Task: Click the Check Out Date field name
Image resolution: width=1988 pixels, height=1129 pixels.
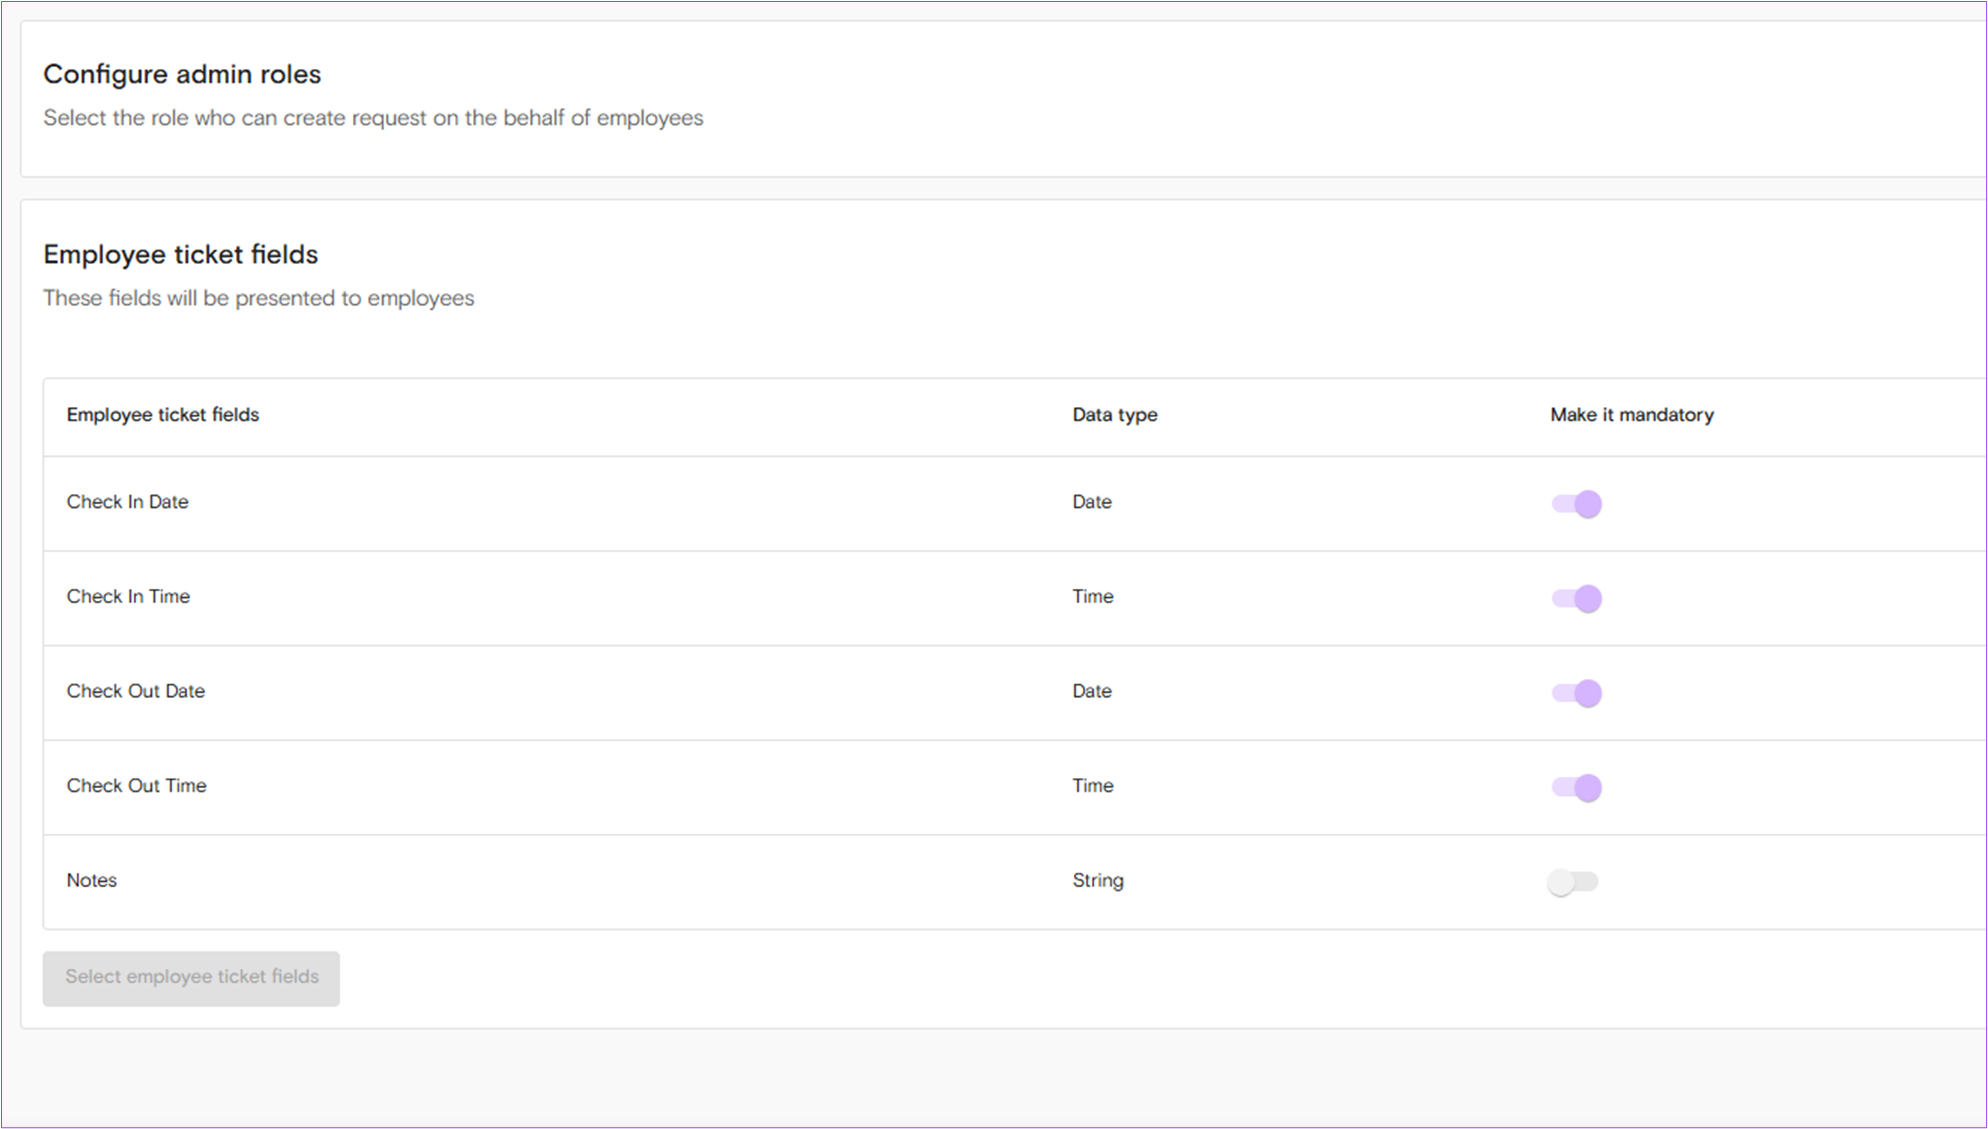Action: (x=136, y=691)
